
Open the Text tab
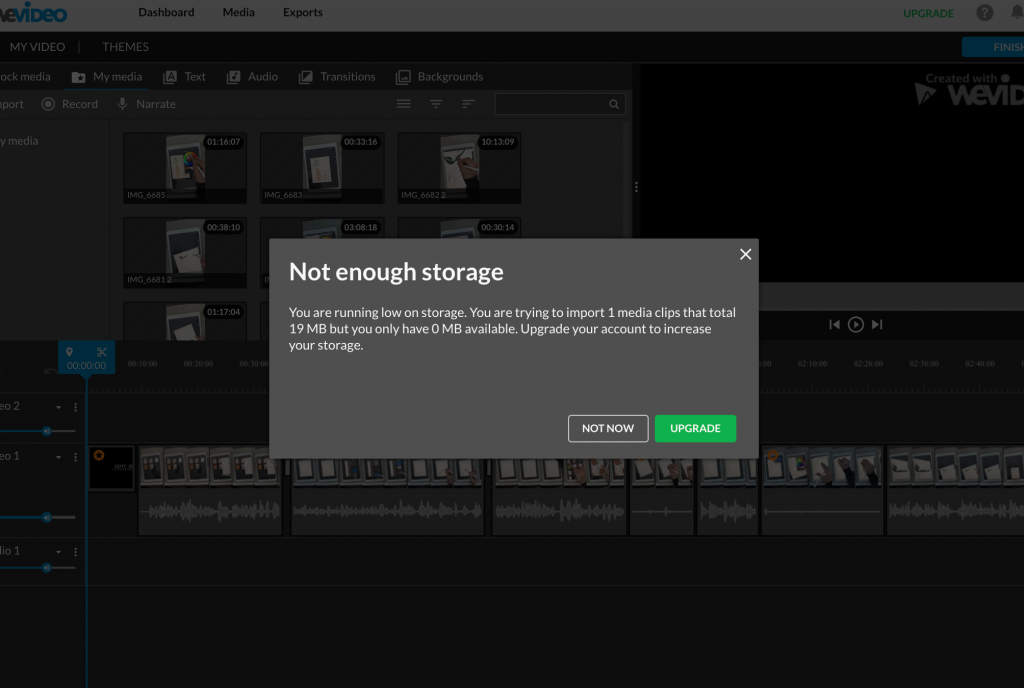184,77
